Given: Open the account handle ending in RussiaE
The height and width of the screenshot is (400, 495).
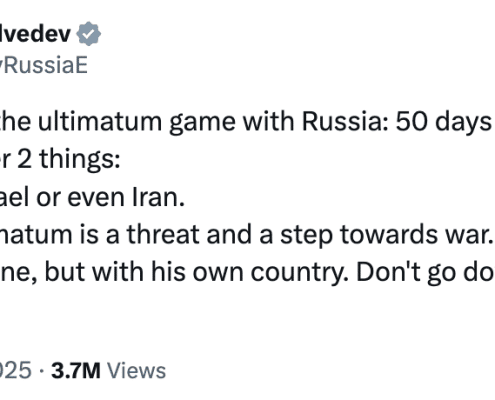Looking at the screenshot, I should [x=44, y=65].
